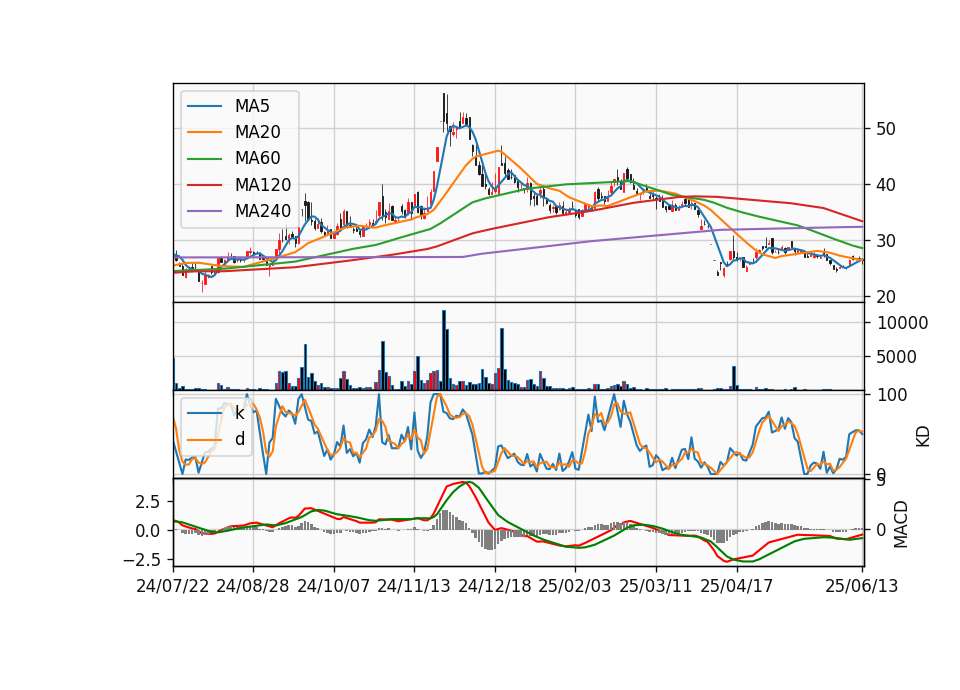Image resolution: width=960 pixels, height=690 pixels.
Task: Click the purple MA240 legend line sample
Action: (x=204, y=211)
